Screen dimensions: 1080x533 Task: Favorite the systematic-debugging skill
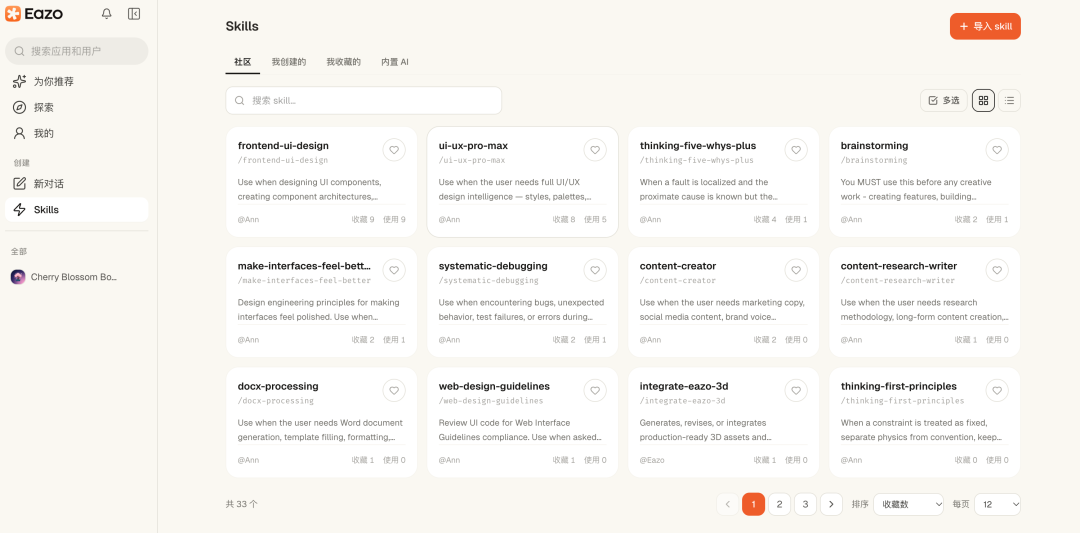pos(595,271)
